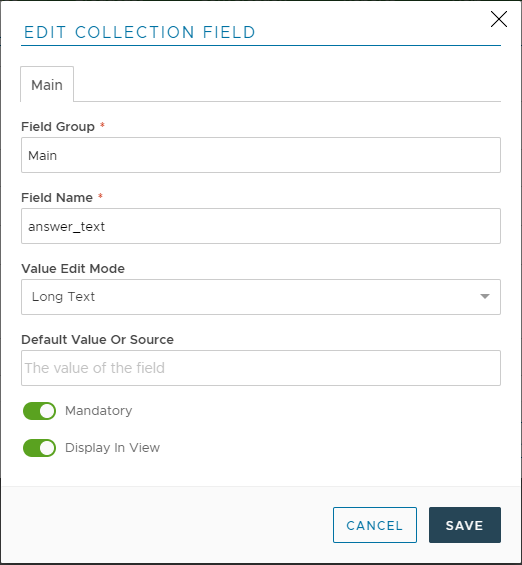Image resolution: width=522 pixels, height=565 pixels.
Task: Select the Long Text value shown
Action: click(63, 297)
